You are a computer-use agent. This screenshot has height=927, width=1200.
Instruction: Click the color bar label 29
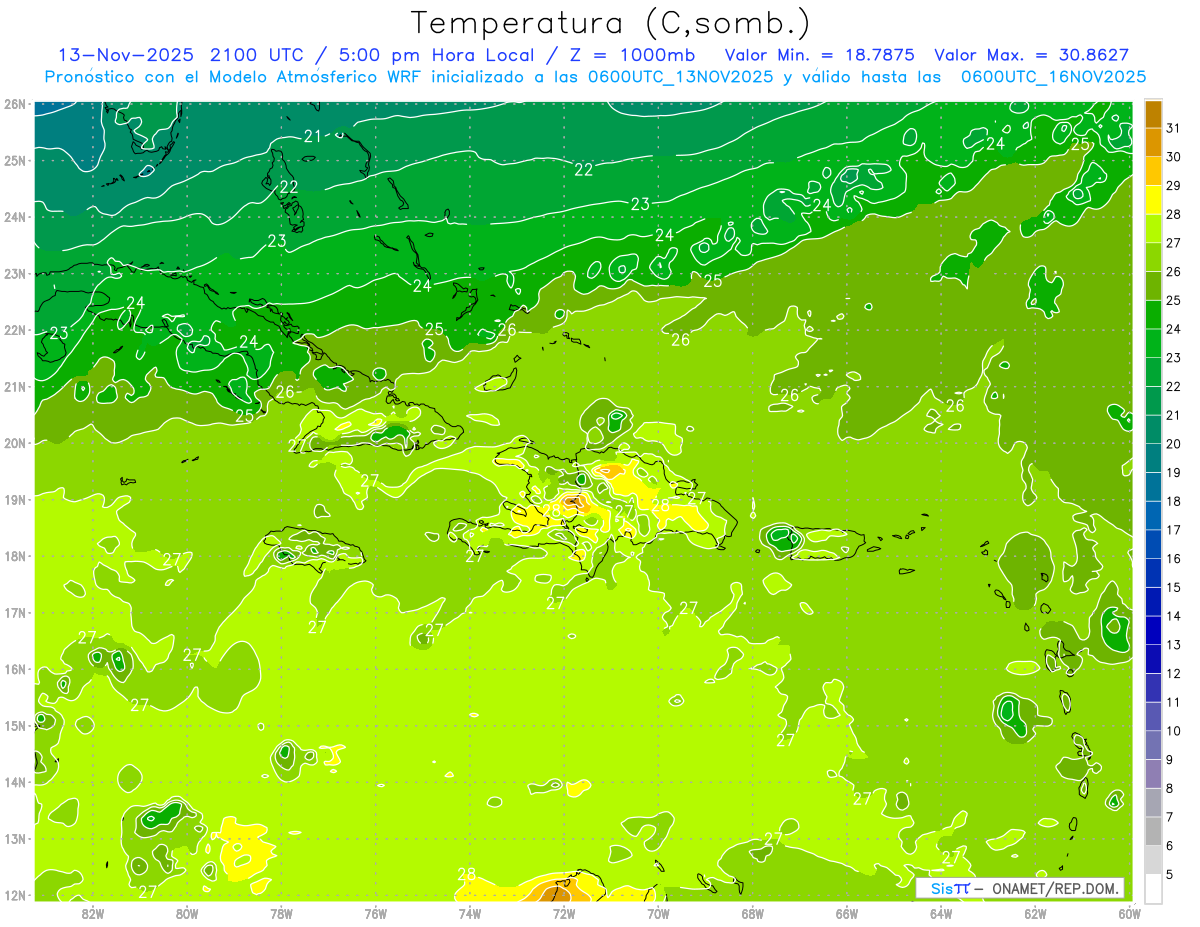click(x=1174, y=186)
